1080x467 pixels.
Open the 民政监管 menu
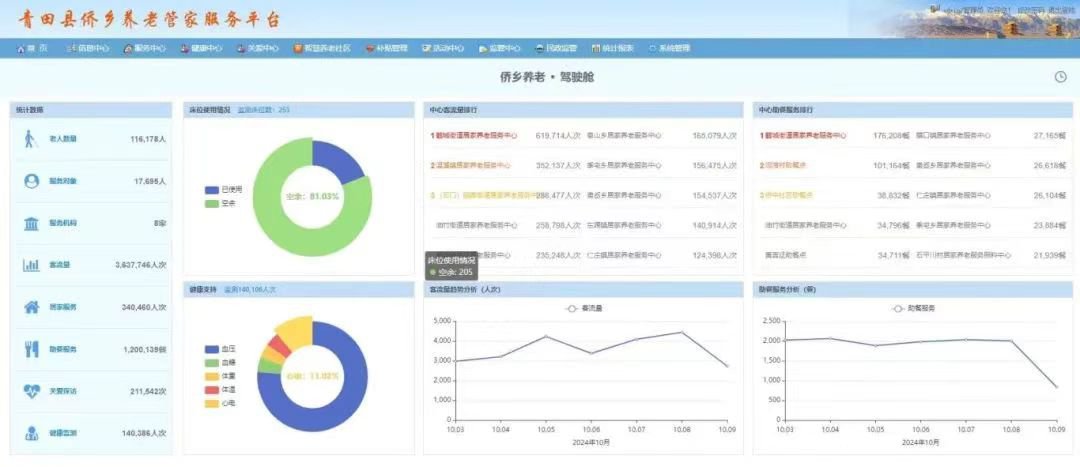556,48
